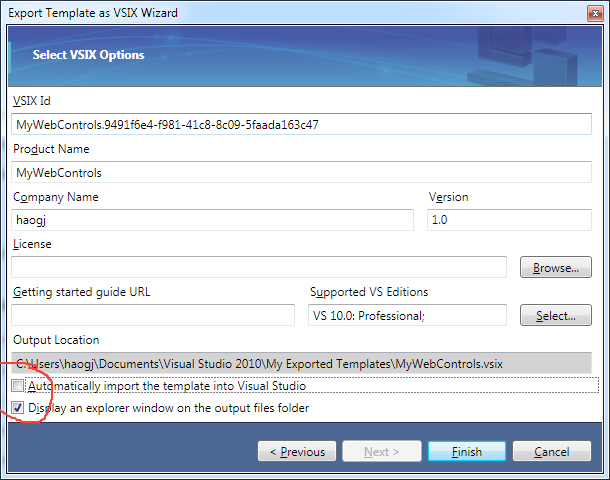The height and width of the screenshot is (480, 610).
Task: Click the 'Select VSIX Options' heading
Action: 88,55
